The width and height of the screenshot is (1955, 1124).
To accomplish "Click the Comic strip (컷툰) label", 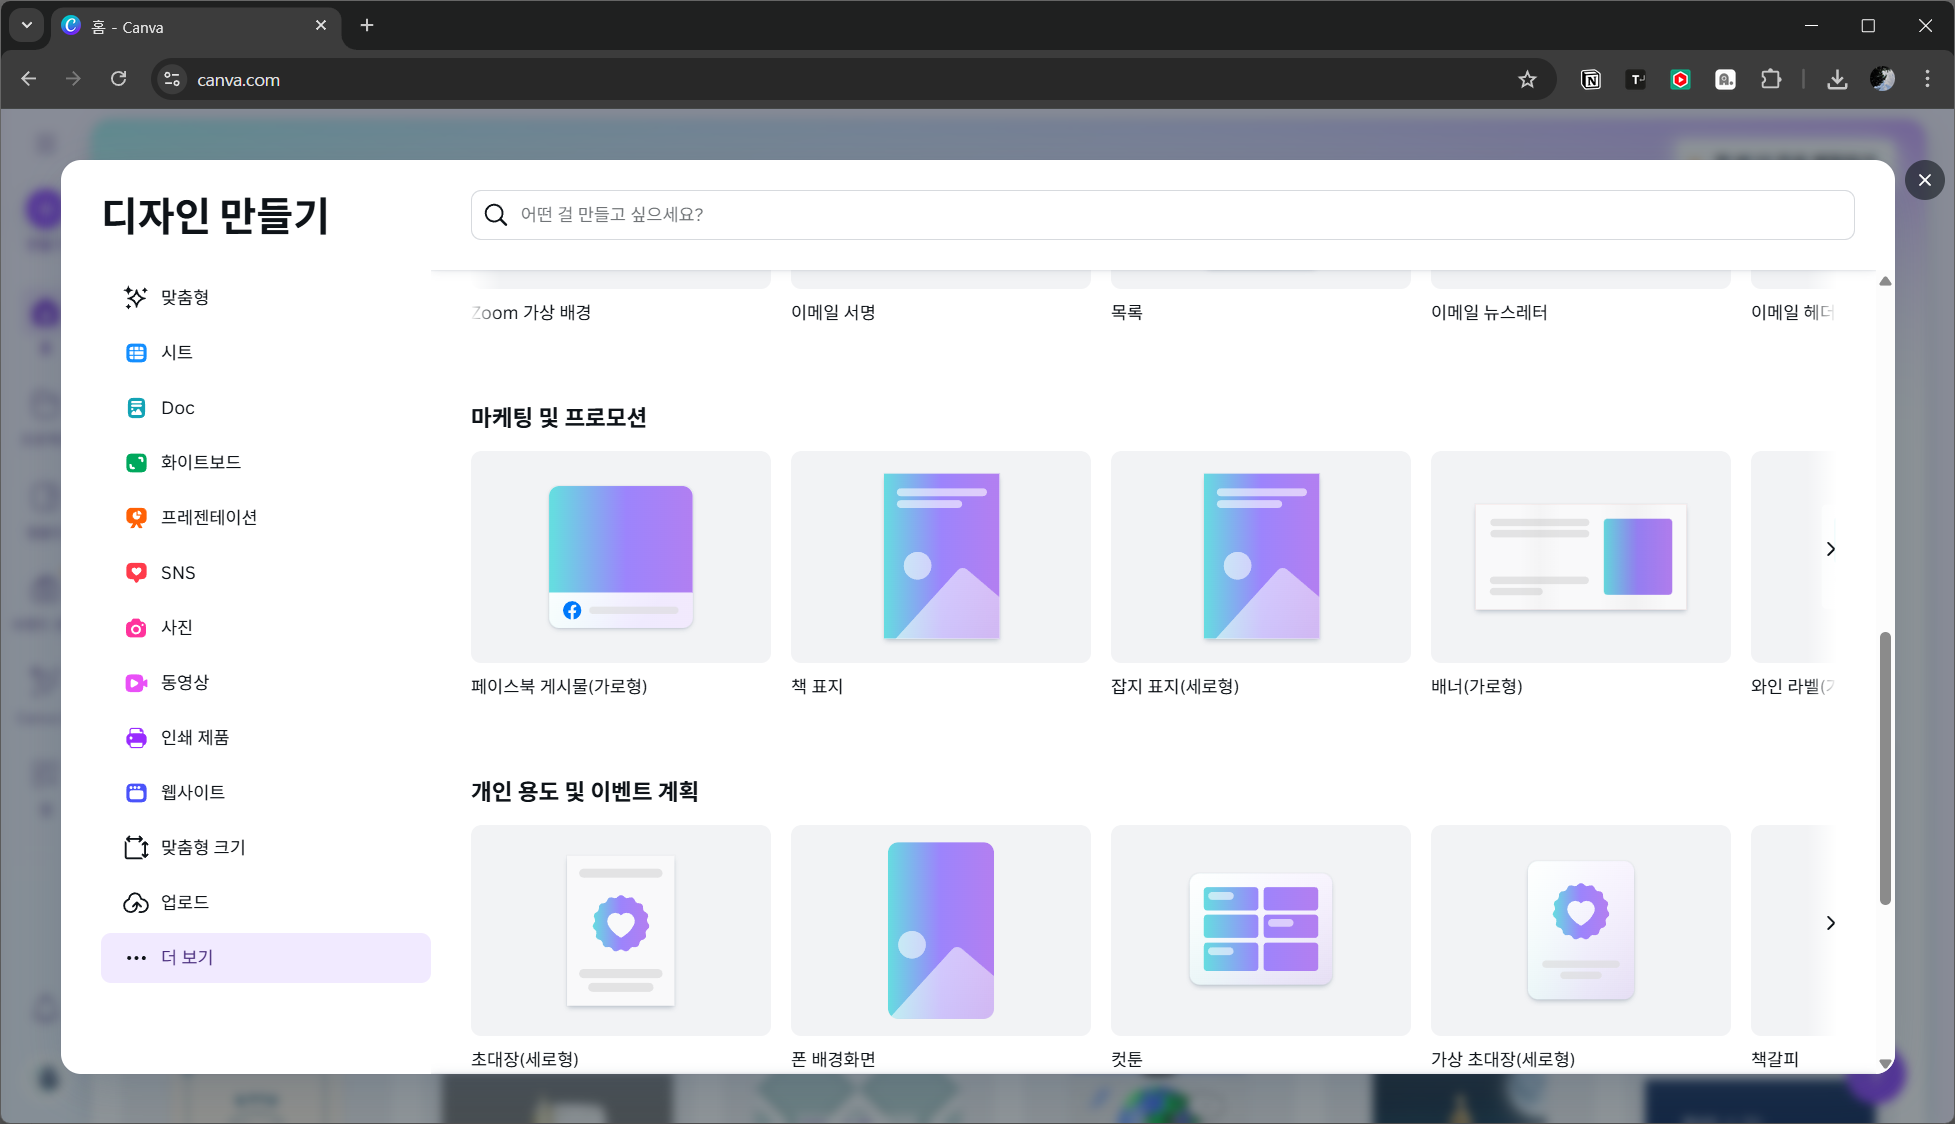I will (x=1126, y=1059).
